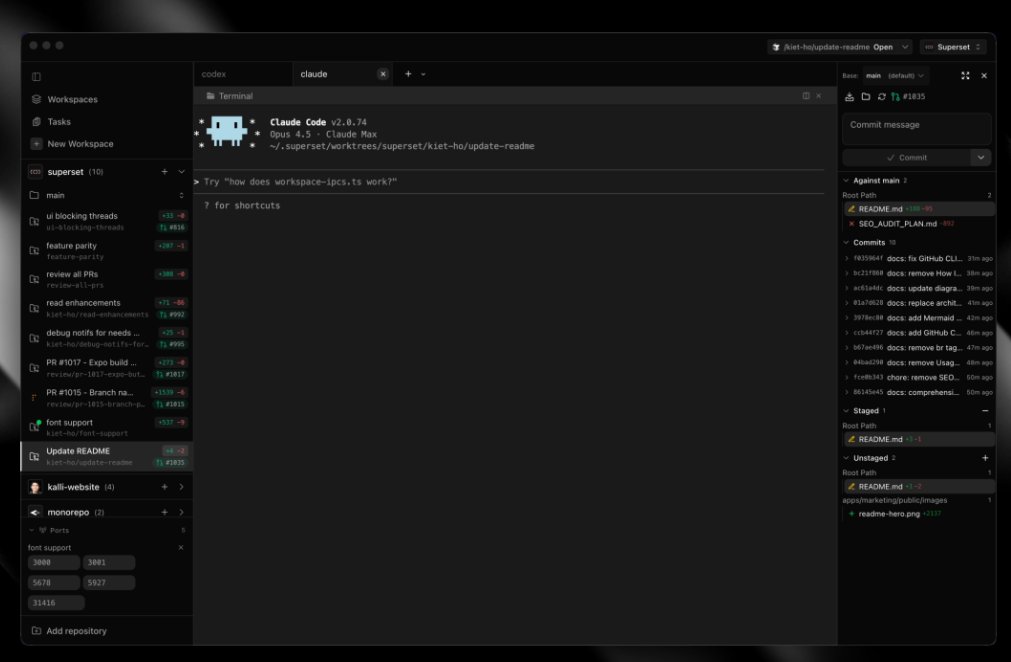The width and height of the screenshot is (1011, 662).
Task: Open the PR #1015 Branch na... workspace
Action: pos(106,398)
